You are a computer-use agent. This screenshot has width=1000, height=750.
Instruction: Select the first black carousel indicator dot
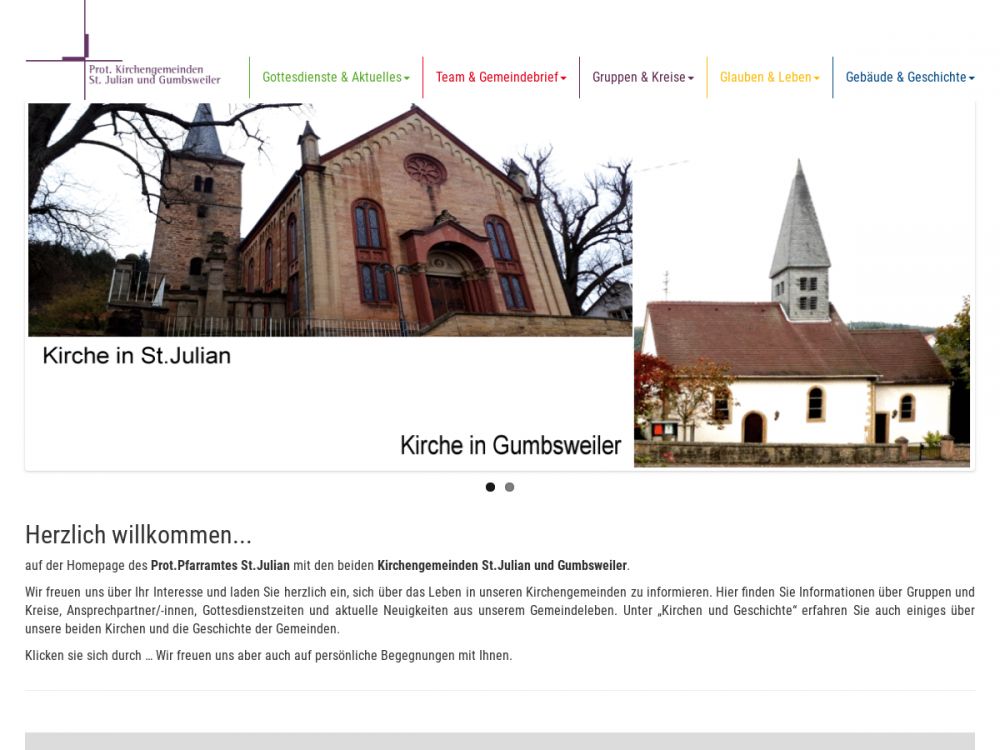pos(490,487)
